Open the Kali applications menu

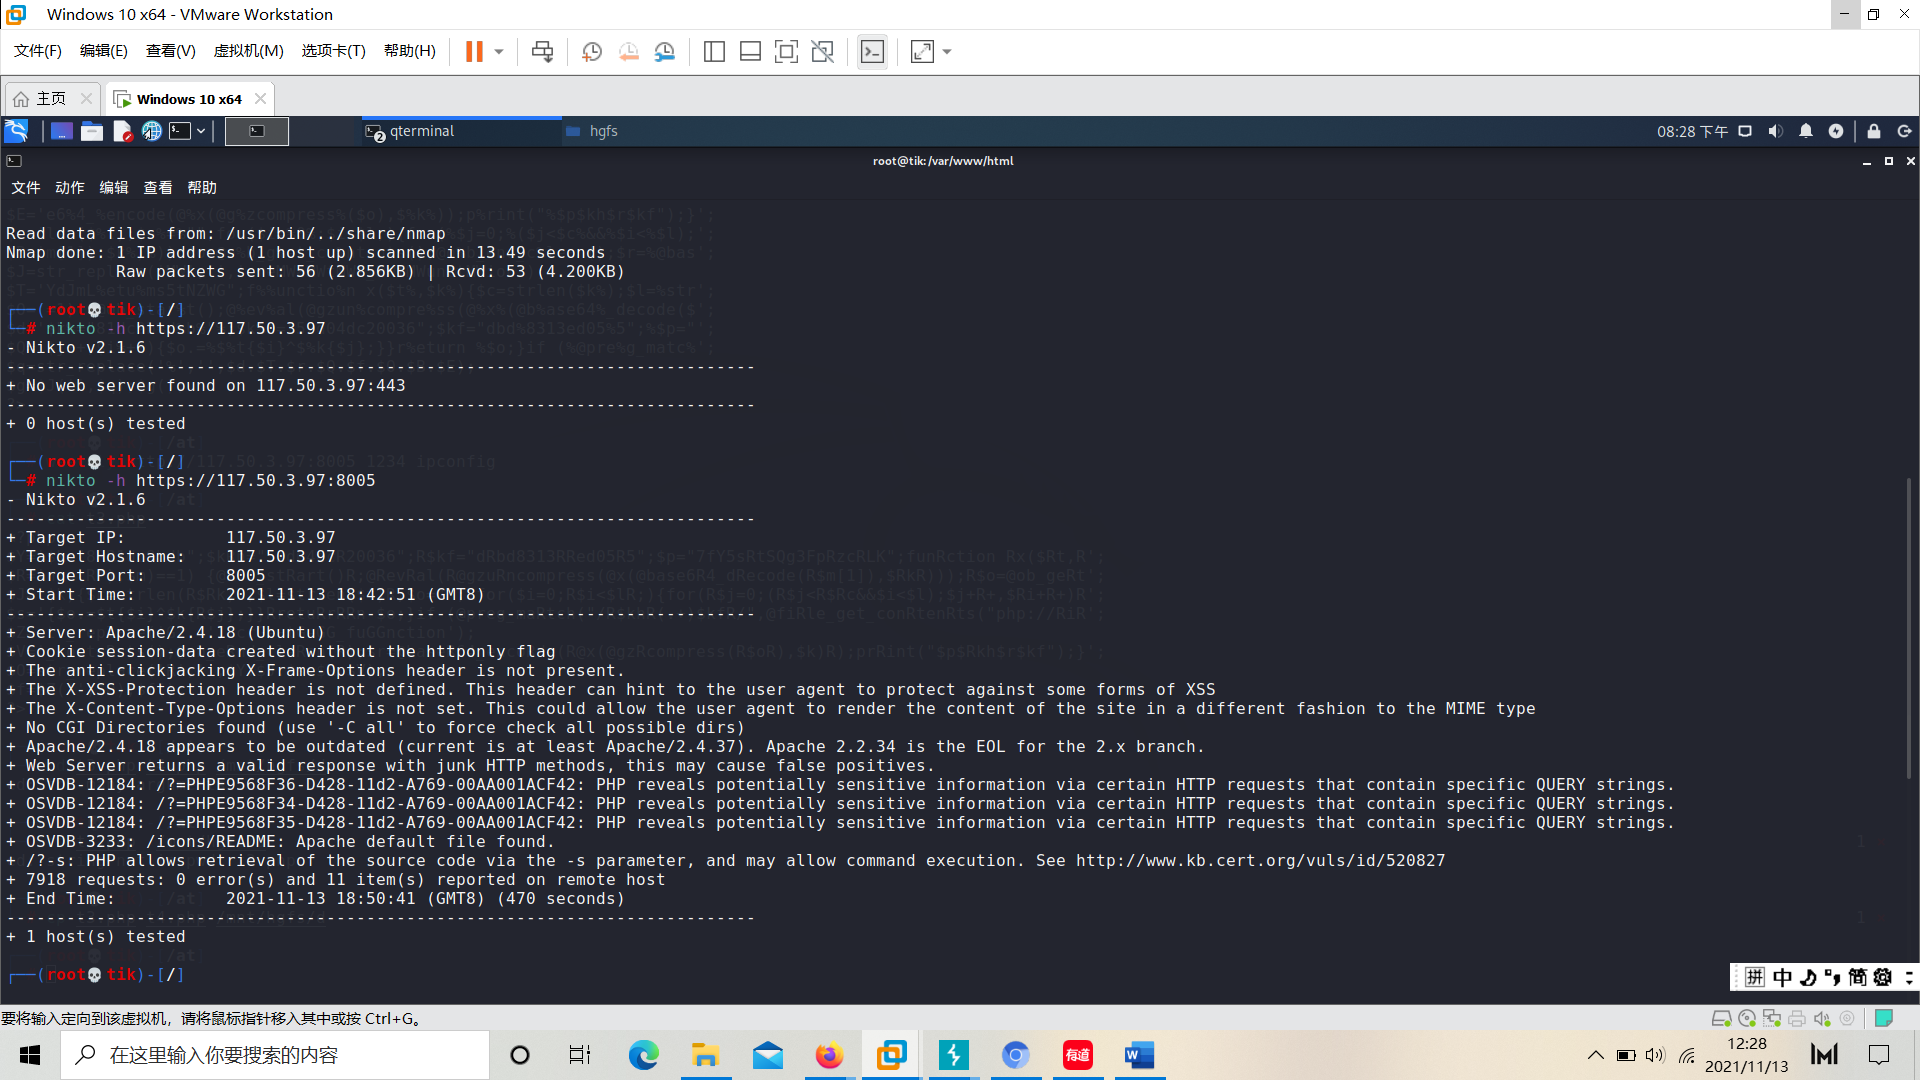point(17,131)
